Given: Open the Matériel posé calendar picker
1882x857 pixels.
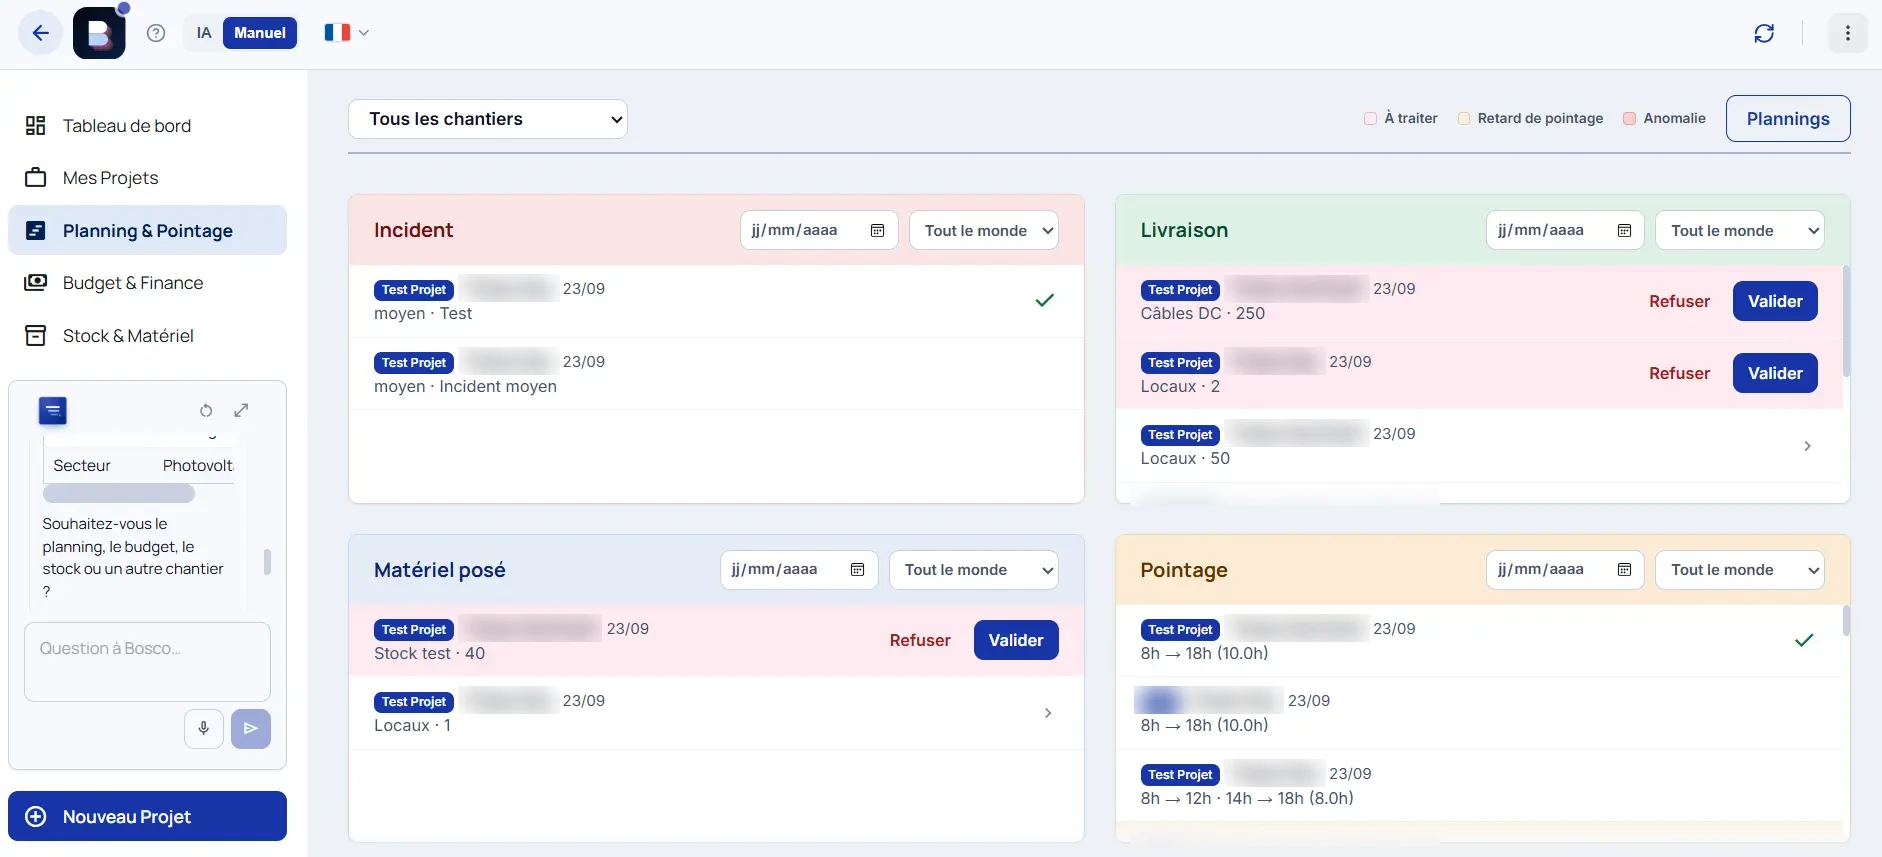Looking at the screenshot, I should [857, 569].
